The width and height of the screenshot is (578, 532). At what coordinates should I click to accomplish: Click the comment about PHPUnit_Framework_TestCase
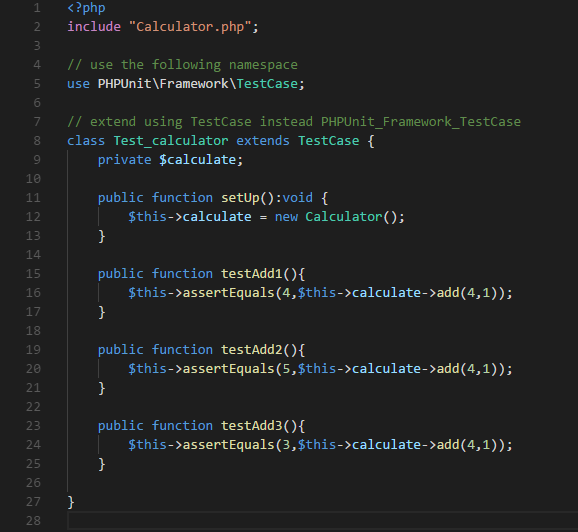(294, 122)
